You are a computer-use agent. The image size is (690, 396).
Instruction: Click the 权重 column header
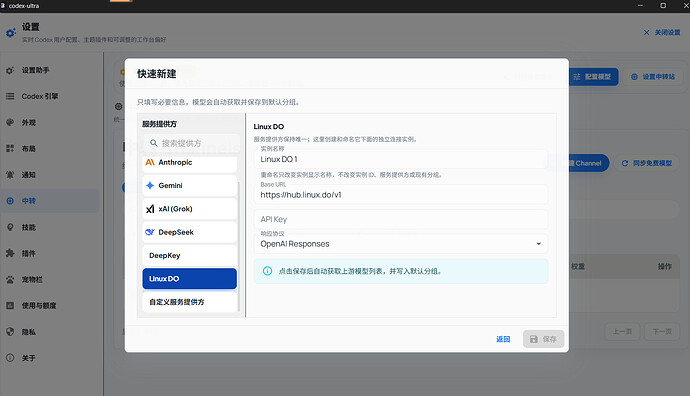coord(578,267)
